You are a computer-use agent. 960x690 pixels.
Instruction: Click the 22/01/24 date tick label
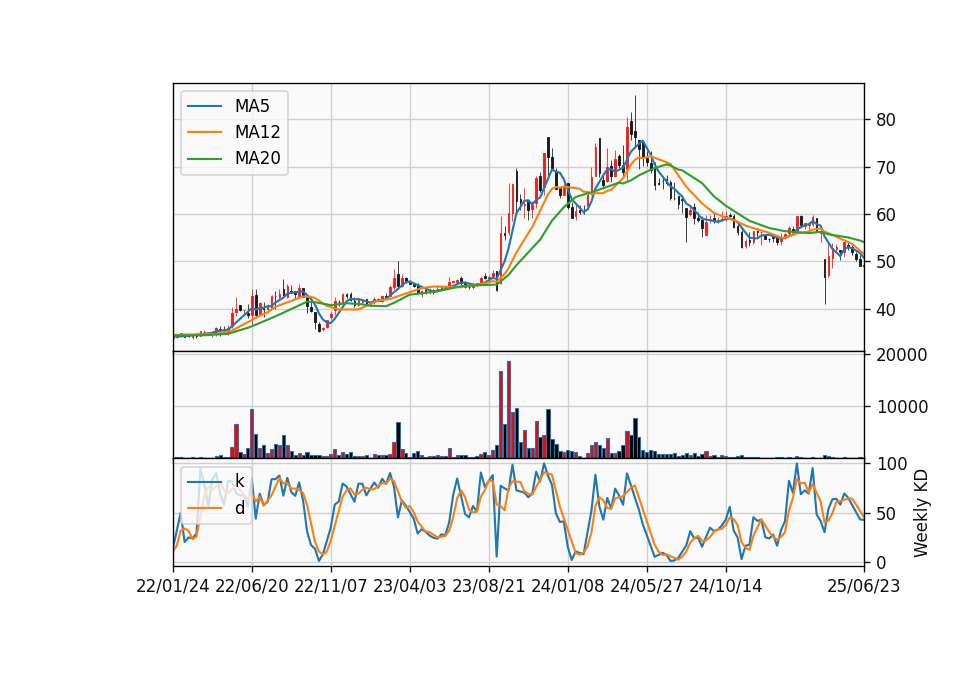click(x=173, y=586)
